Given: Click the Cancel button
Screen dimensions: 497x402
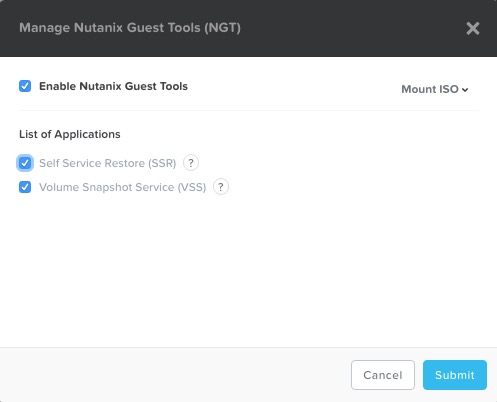Looking at the screenshot, I should click(383, 375).
